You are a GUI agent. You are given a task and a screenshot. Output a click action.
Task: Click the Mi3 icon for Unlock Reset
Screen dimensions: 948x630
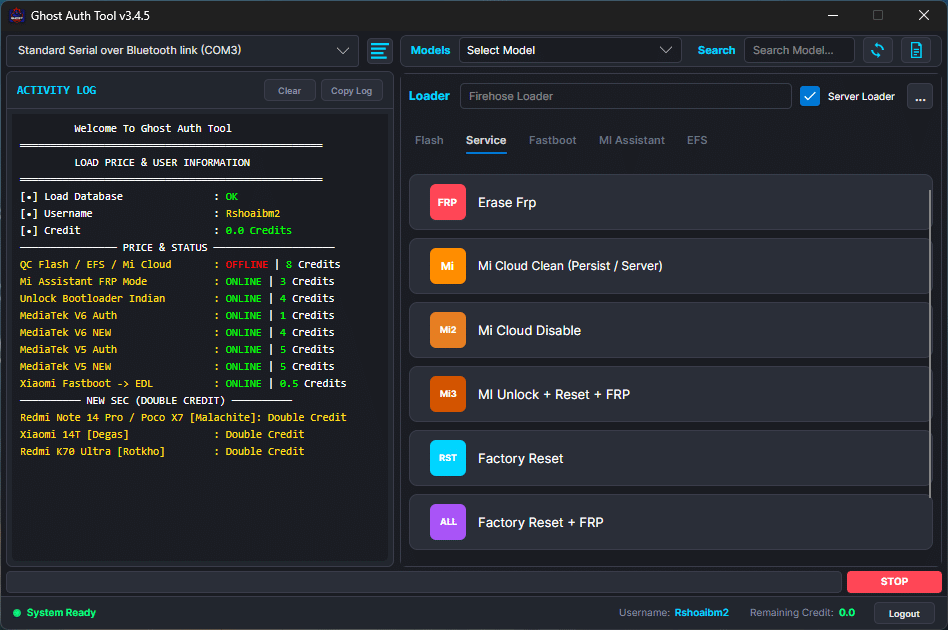pyautogui.click(x=447, y=394)
